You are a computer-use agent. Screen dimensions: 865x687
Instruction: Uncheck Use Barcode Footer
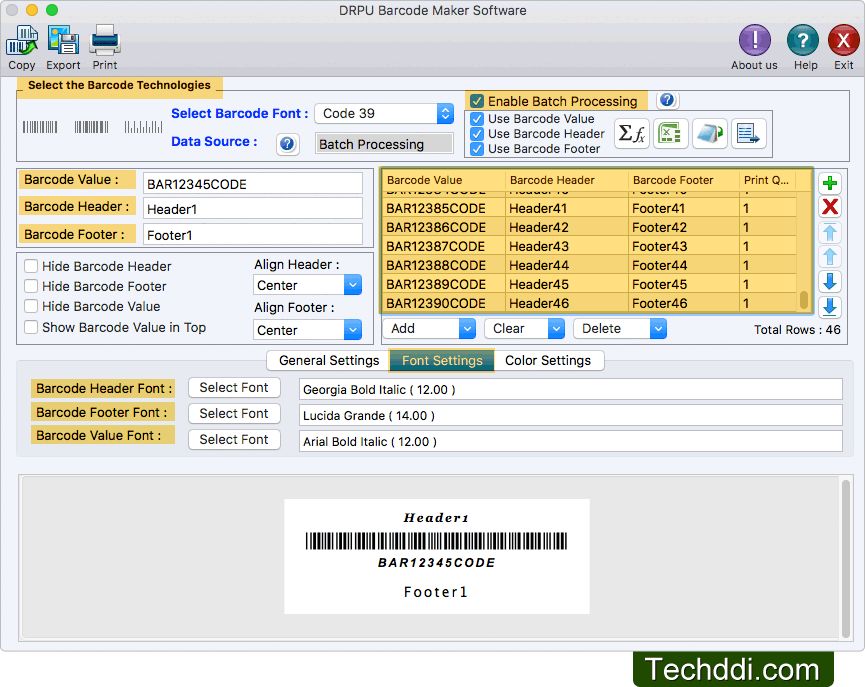click(477, 149)
